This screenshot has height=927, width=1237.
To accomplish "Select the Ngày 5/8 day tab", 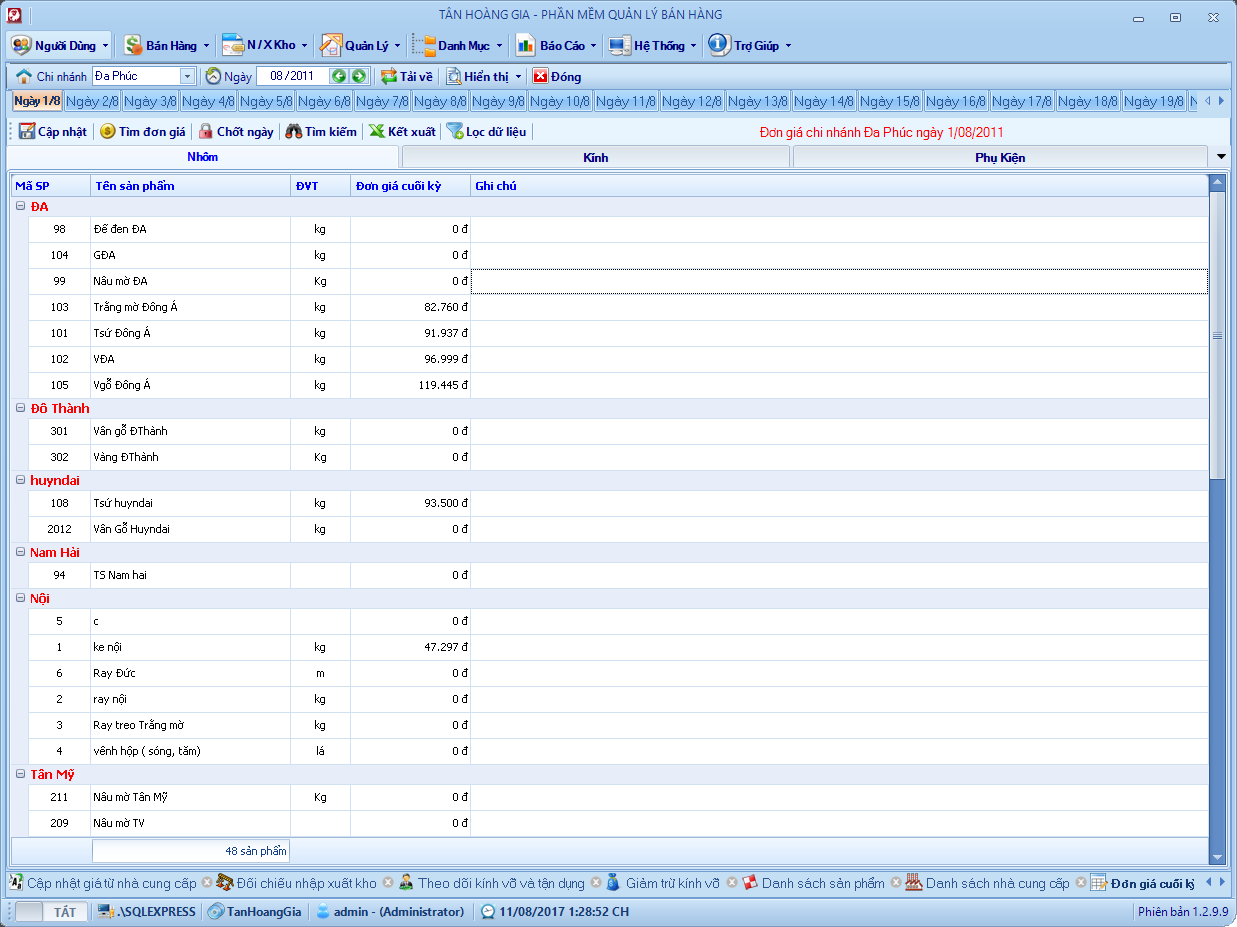I will pos(266,102).
